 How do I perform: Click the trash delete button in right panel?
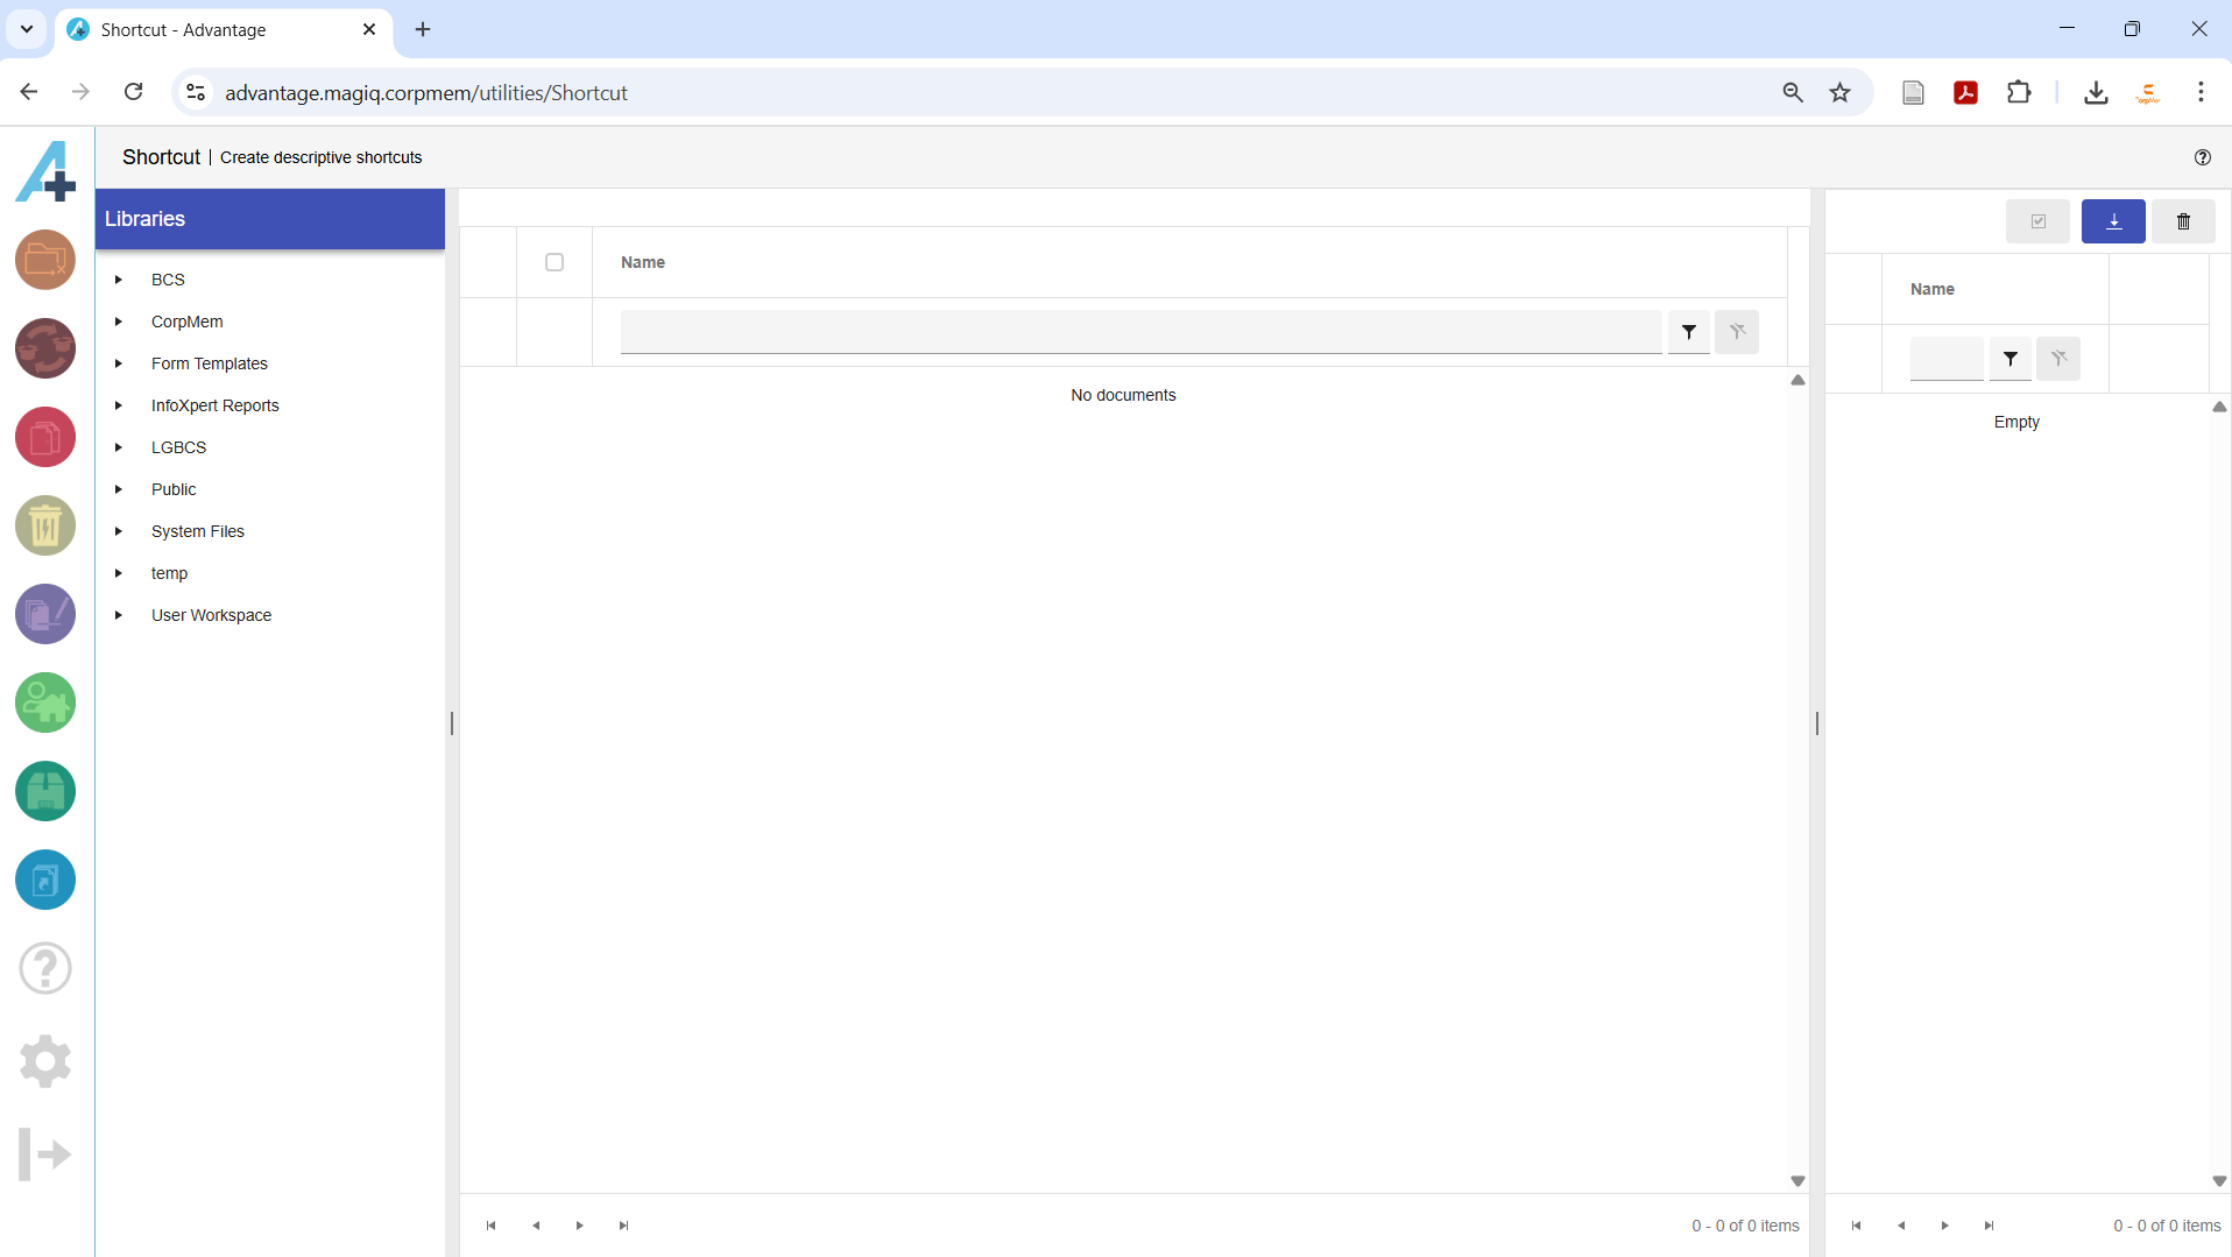tap(2183, 221)
